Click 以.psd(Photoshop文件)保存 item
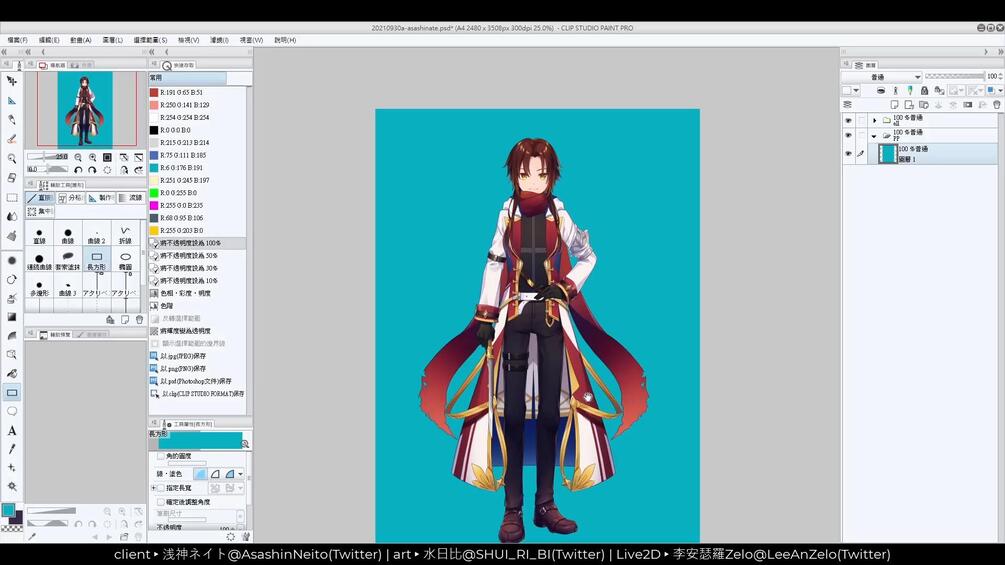Viewport: 1005px width, 565px height. (195, 381)
